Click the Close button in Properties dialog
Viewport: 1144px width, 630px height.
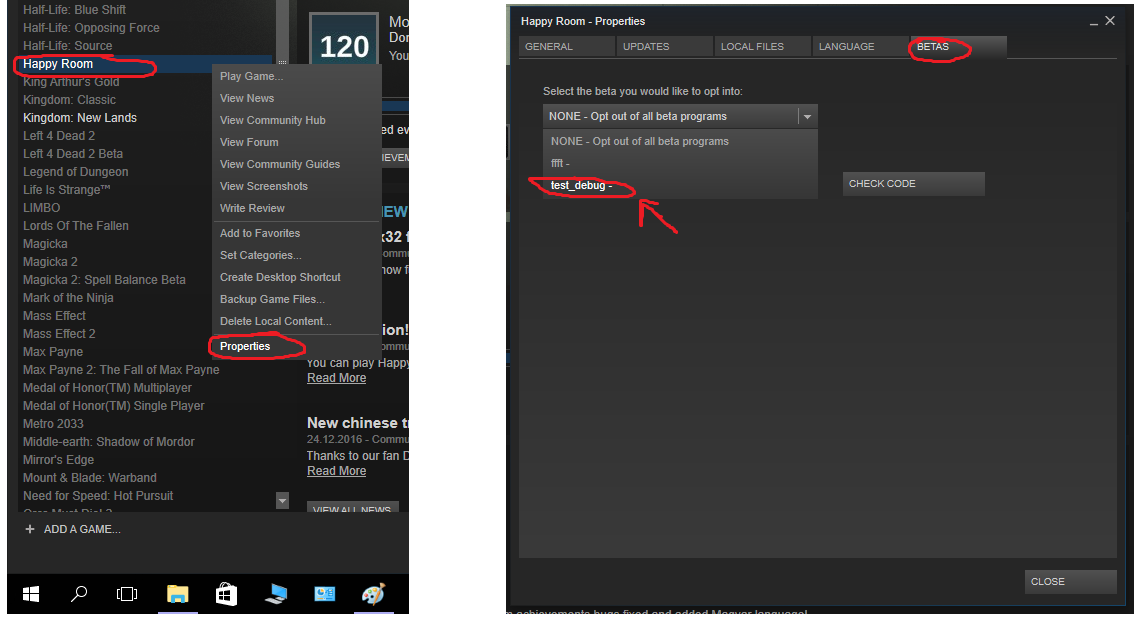coord(1069,582)
